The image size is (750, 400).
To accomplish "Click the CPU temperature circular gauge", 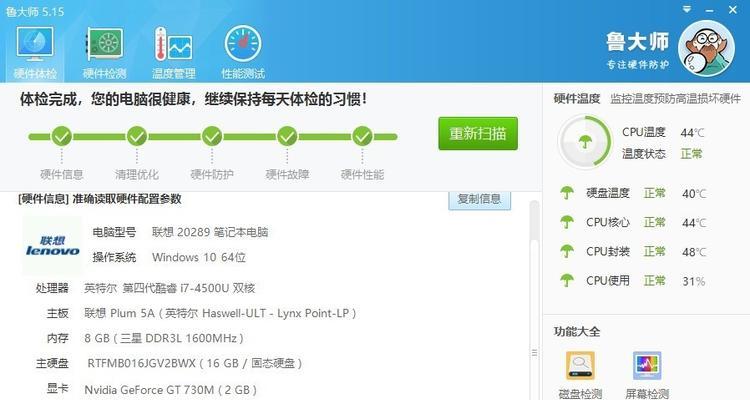I will click(585, 142).
